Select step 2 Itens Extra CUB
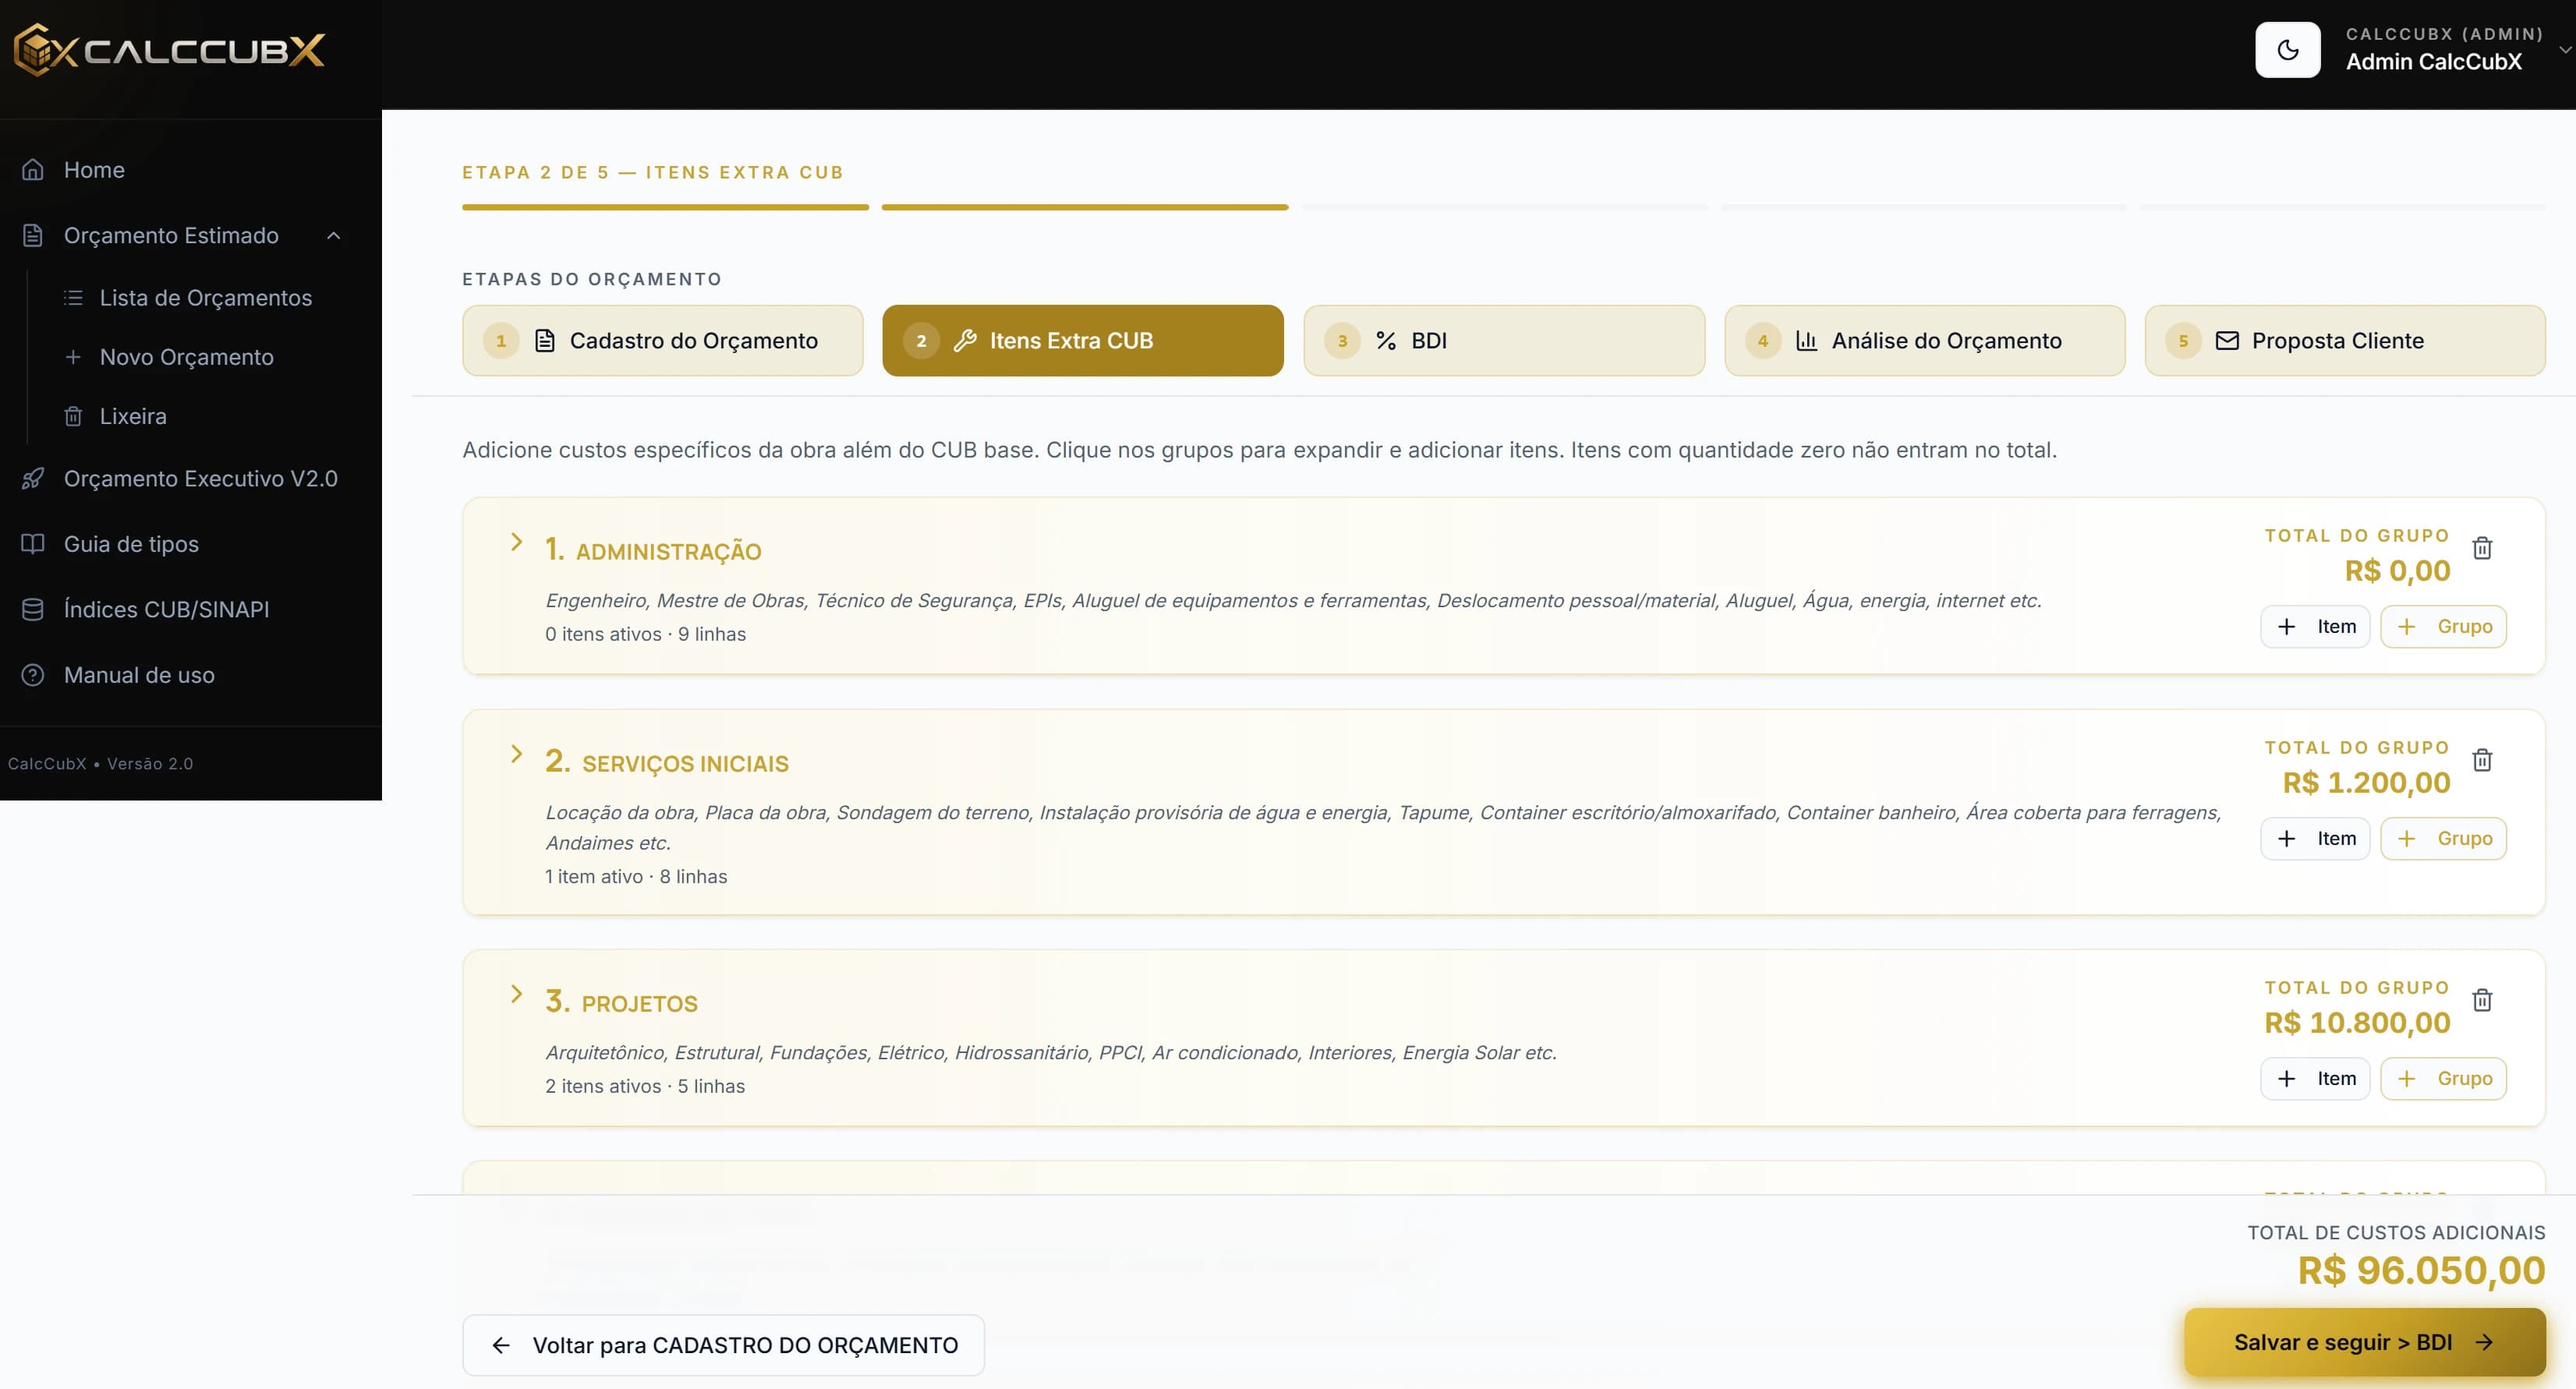The image size is (2576, 1389). click(1083, 341)
